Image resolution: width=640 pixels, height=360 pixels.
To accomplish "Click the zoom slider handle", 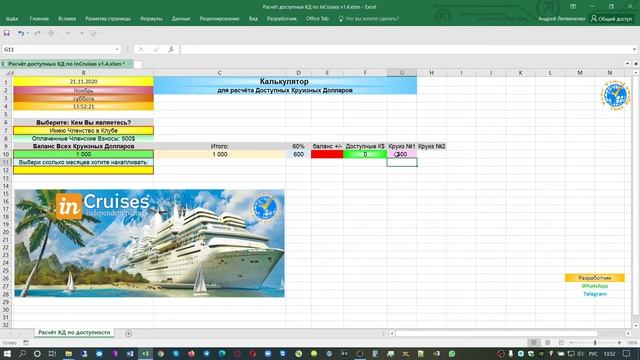I will [x=595, y=342].
